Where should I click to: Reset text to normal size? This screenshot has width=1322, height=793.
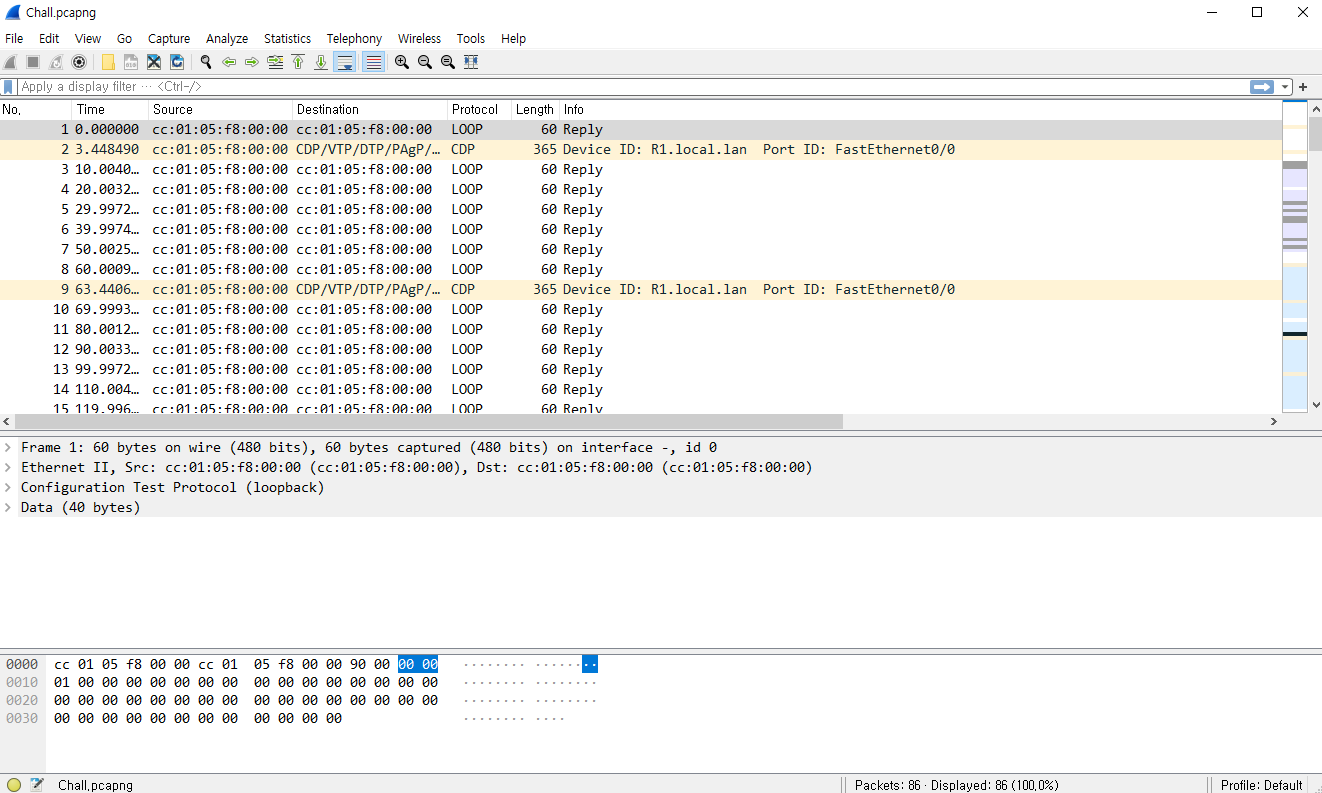coord(448,62)
